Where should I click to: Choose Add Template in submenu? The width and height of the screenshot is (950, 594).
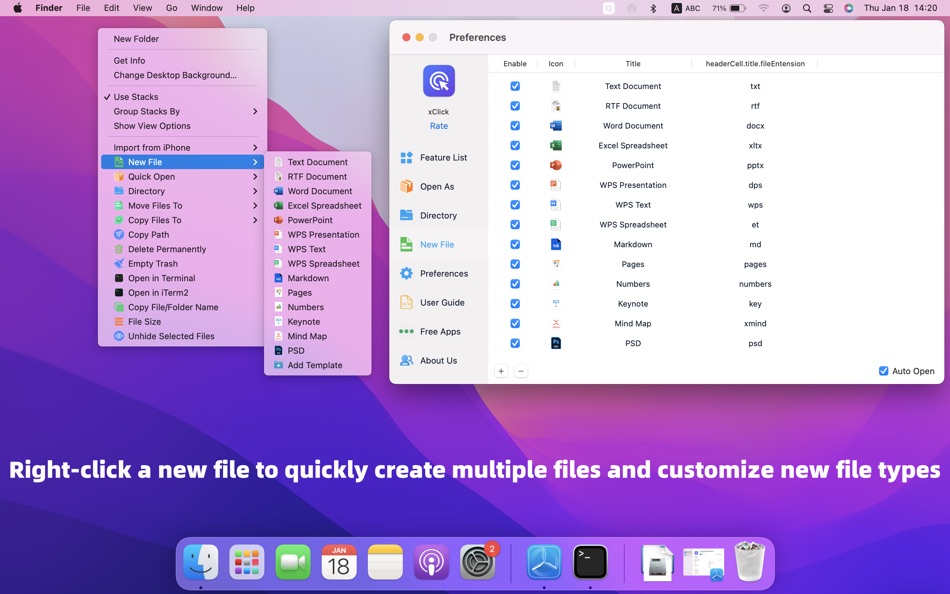[x=317, y=365]
